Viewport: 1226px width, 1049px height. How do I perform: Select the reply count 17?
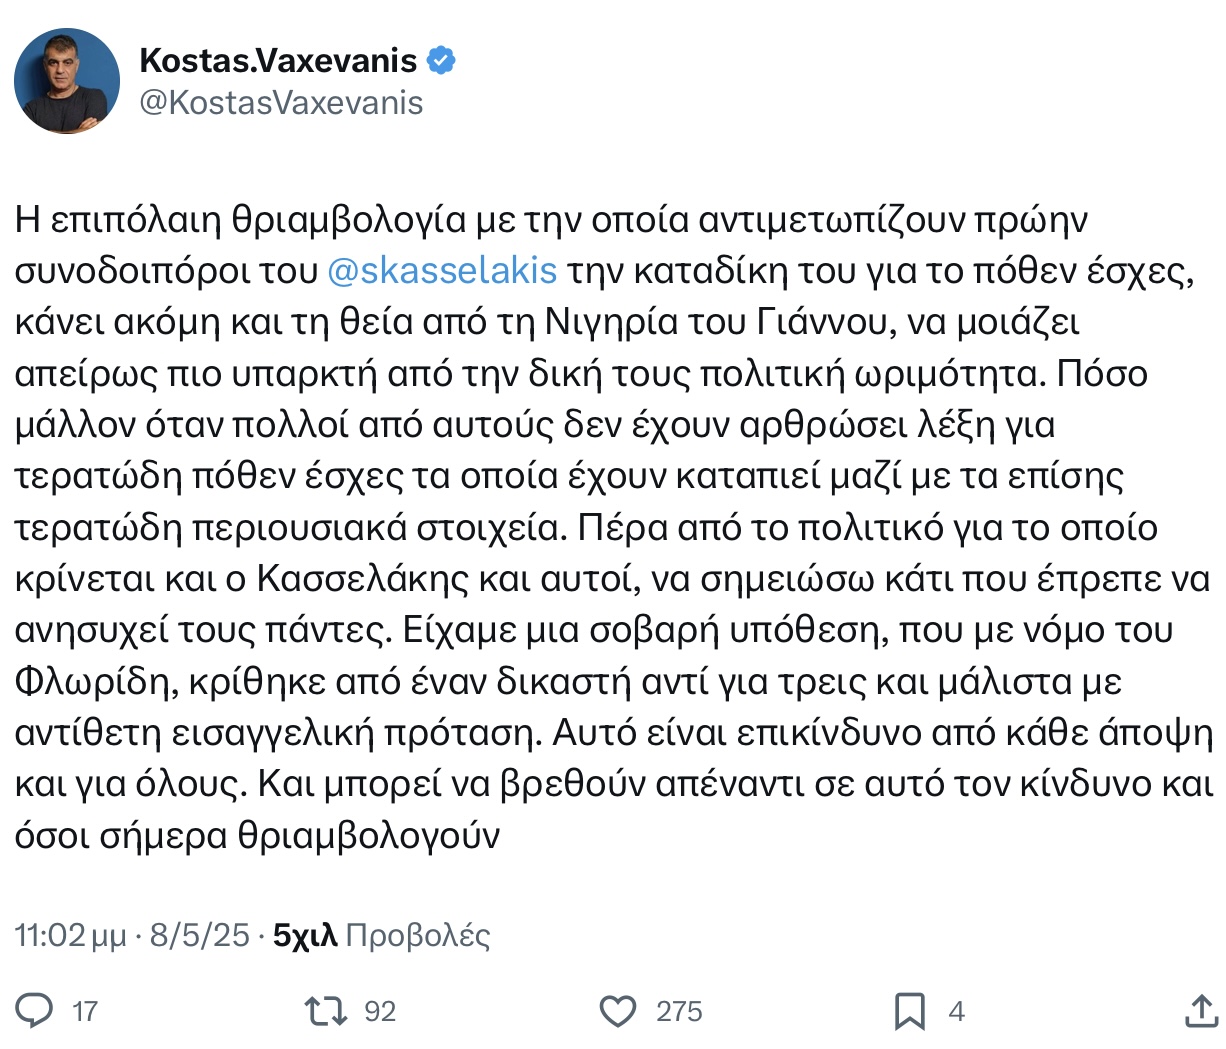point(85,1012)
